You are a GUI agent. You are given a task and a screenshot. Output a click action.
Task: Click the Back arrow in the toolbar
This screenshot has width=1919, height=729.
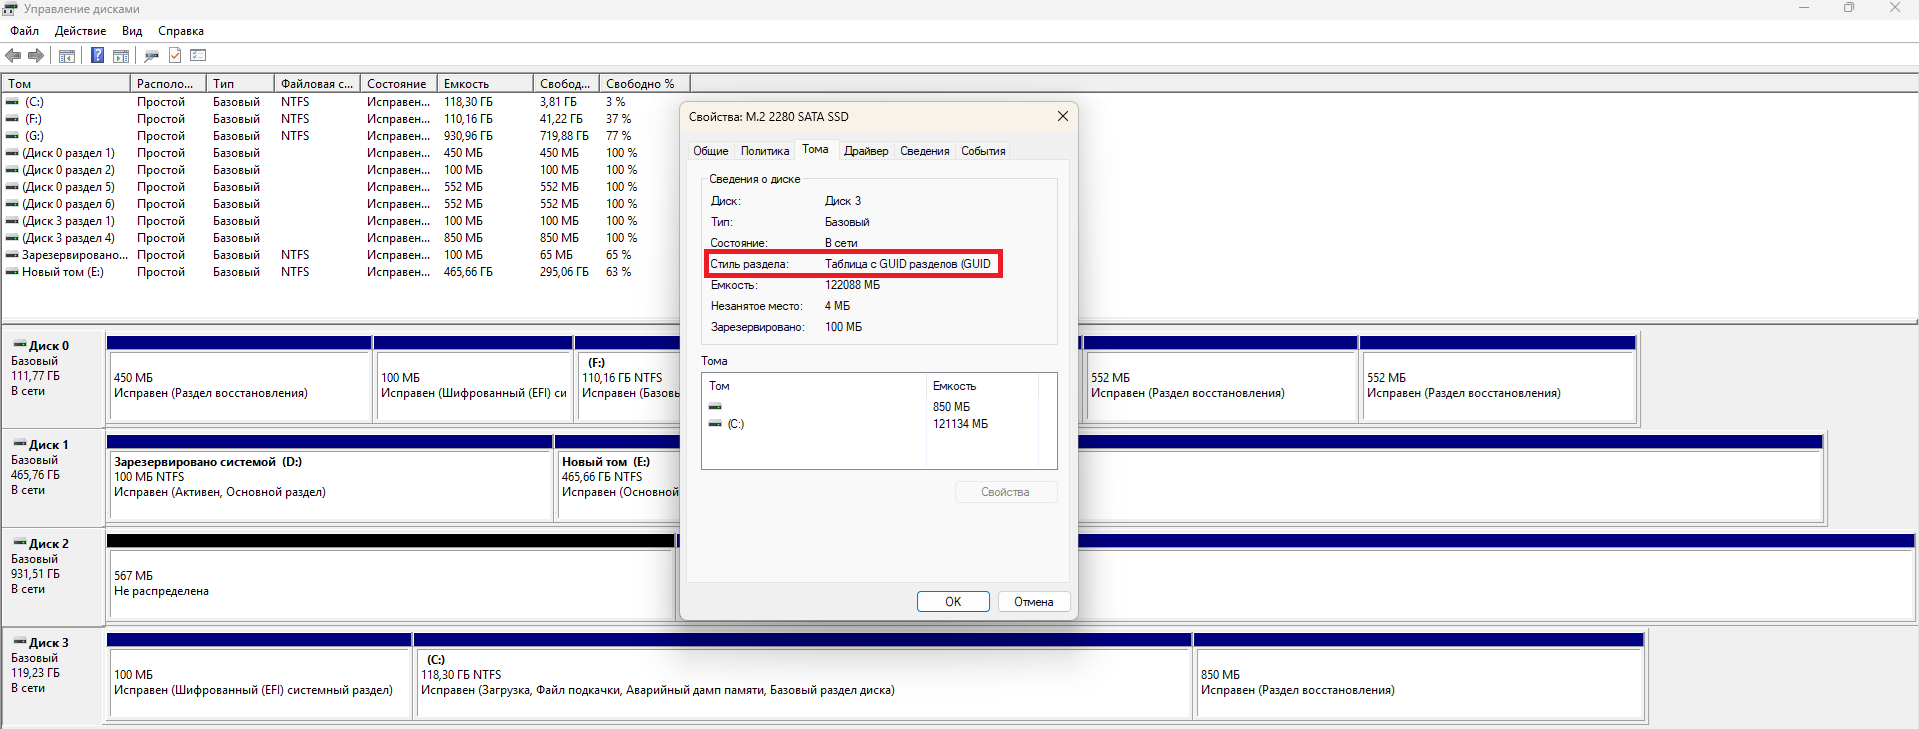pyautogui.click(x=13, y=56)
